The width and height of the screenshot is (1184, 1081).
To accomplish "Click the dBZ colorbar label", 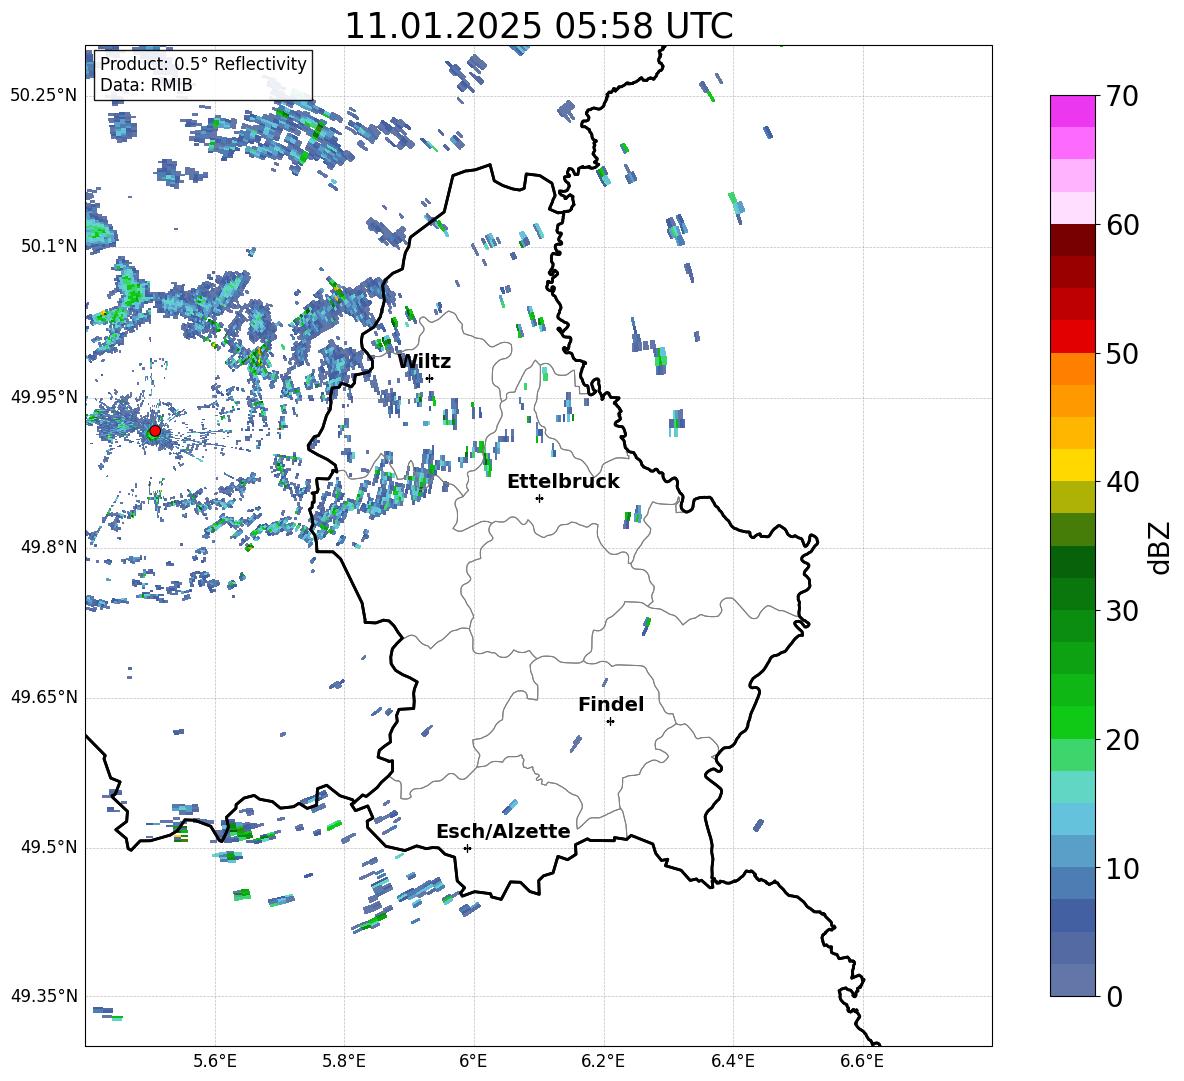I will 1160,547.
